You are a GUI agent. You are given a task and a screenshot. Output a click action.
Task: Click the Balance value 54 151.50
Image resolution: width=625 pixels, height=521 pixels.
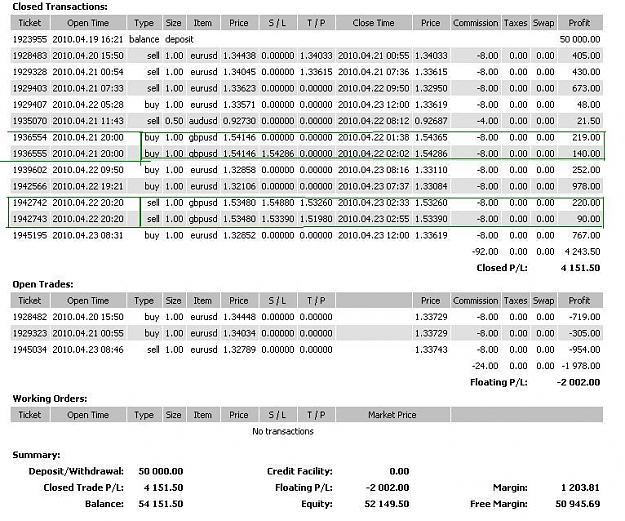(x=161, y=504)
